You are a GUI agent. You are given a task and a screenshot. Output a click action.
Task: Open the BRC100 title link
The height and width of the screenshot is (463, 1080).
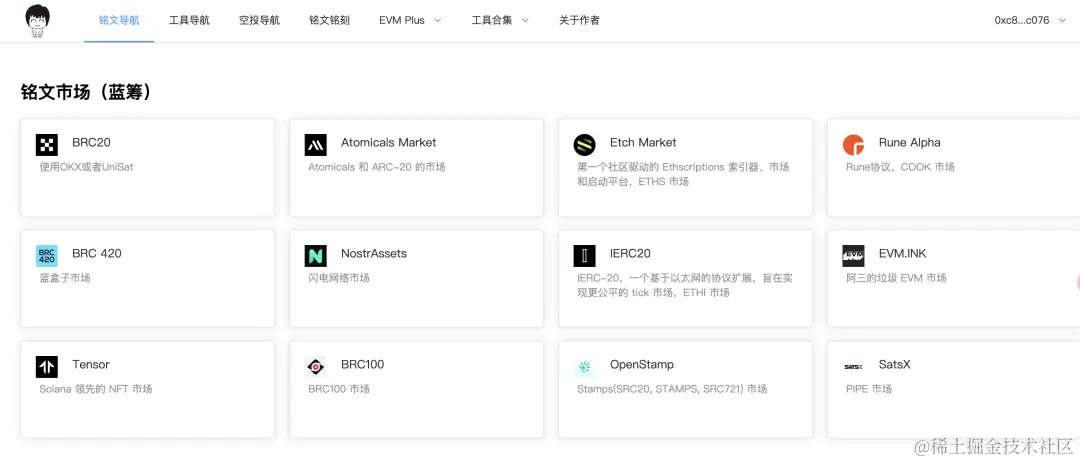[x=362, y=364]
